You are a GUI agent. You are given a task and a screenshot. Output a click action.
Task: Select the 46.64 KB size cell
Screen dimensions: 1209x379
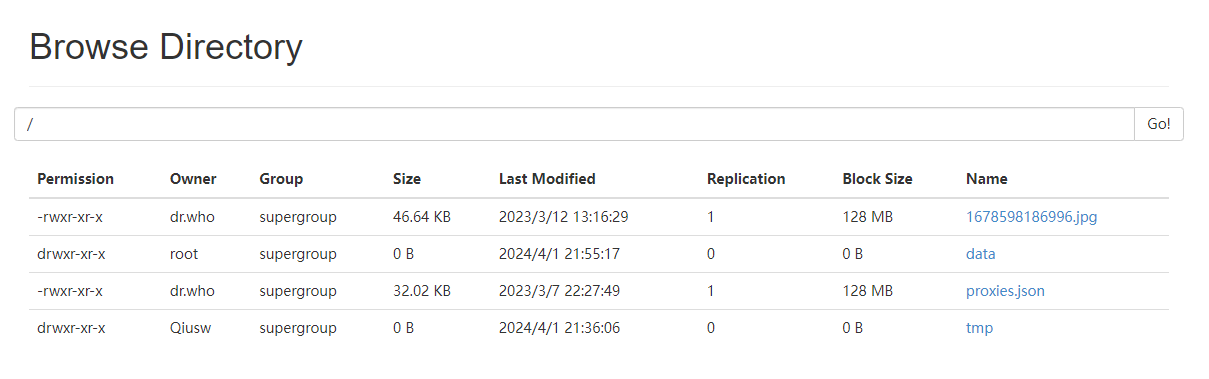[423, 217]
